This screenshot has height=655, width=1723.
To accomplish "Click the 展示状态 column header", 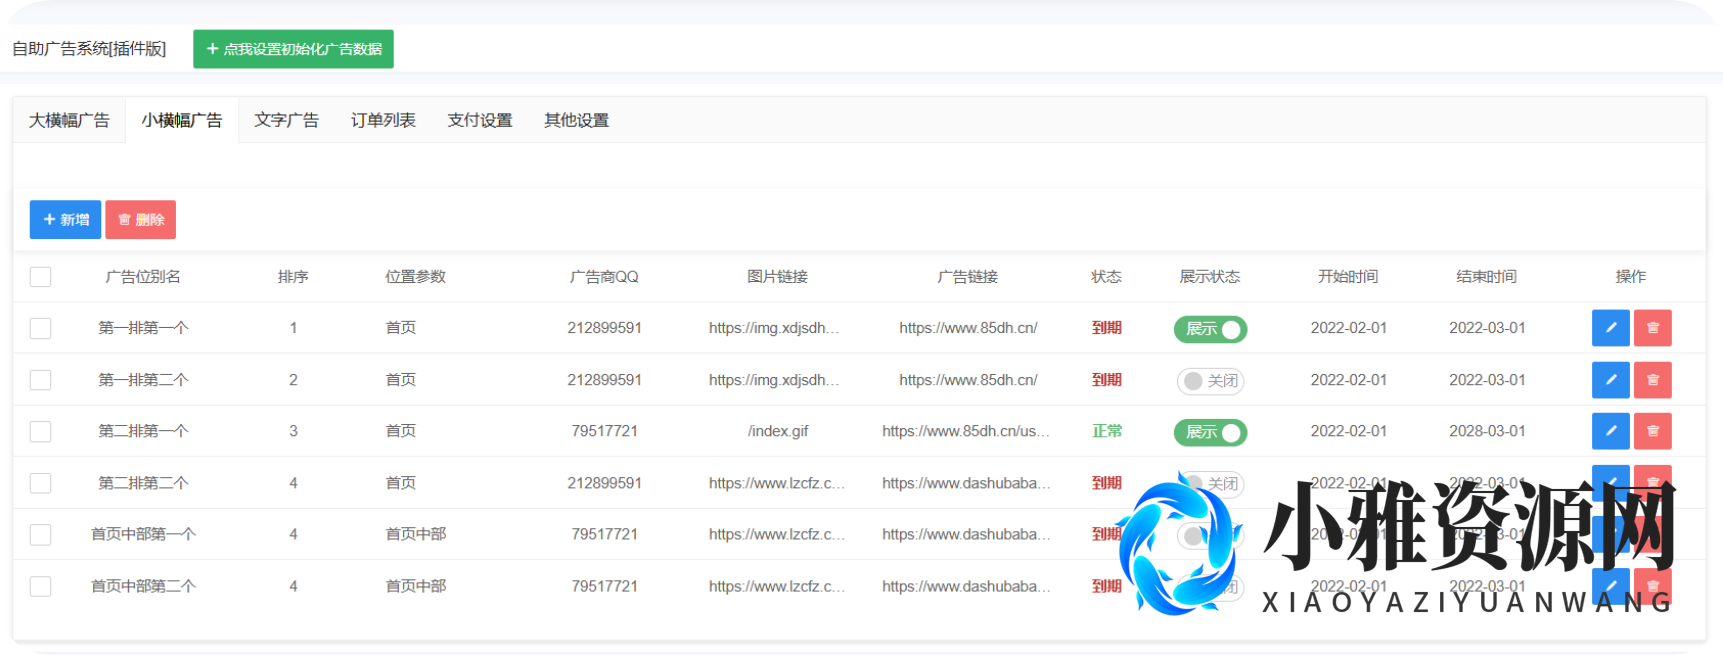I will click(1210, 277).
